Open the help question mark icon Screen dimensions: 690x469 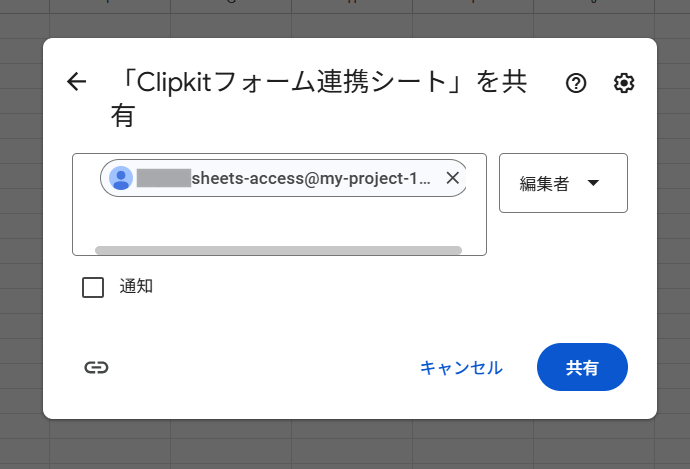[x=575, y=83]
